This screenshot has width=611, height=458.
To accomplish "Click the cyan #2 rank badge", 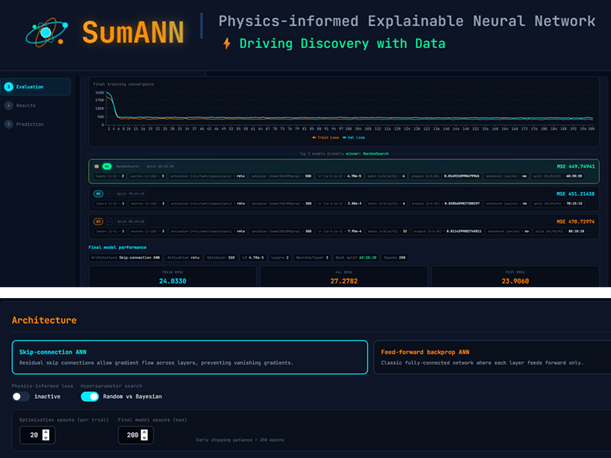I will [98, 194].
